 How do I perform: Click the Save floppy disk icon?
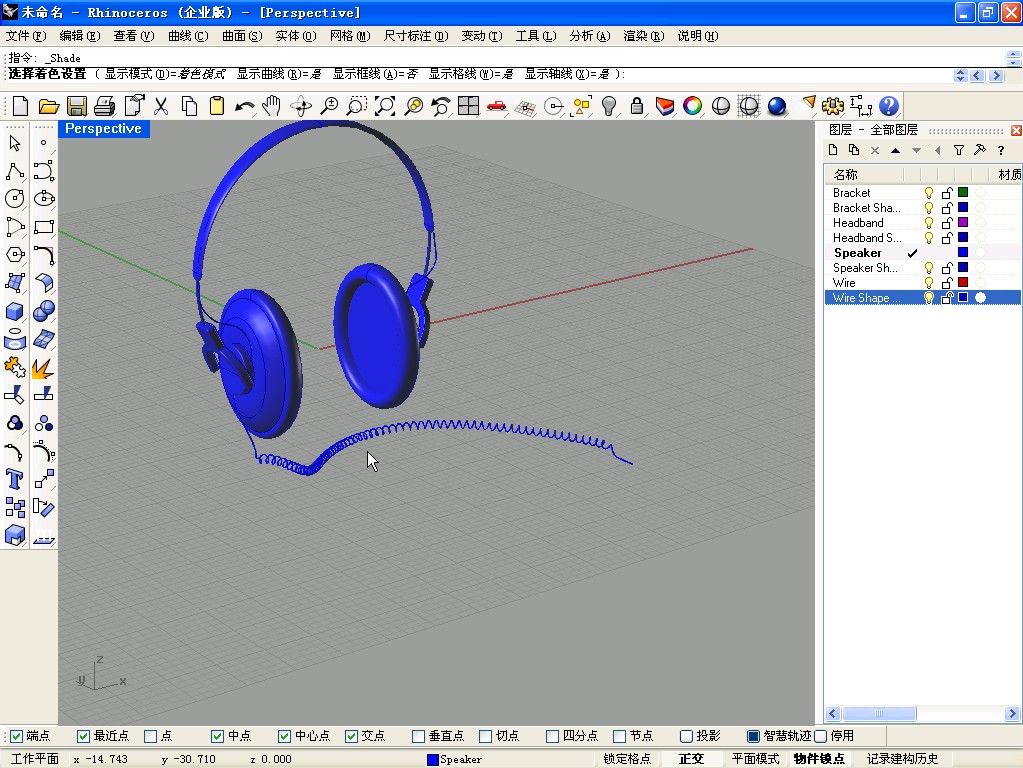click(77, 106)
